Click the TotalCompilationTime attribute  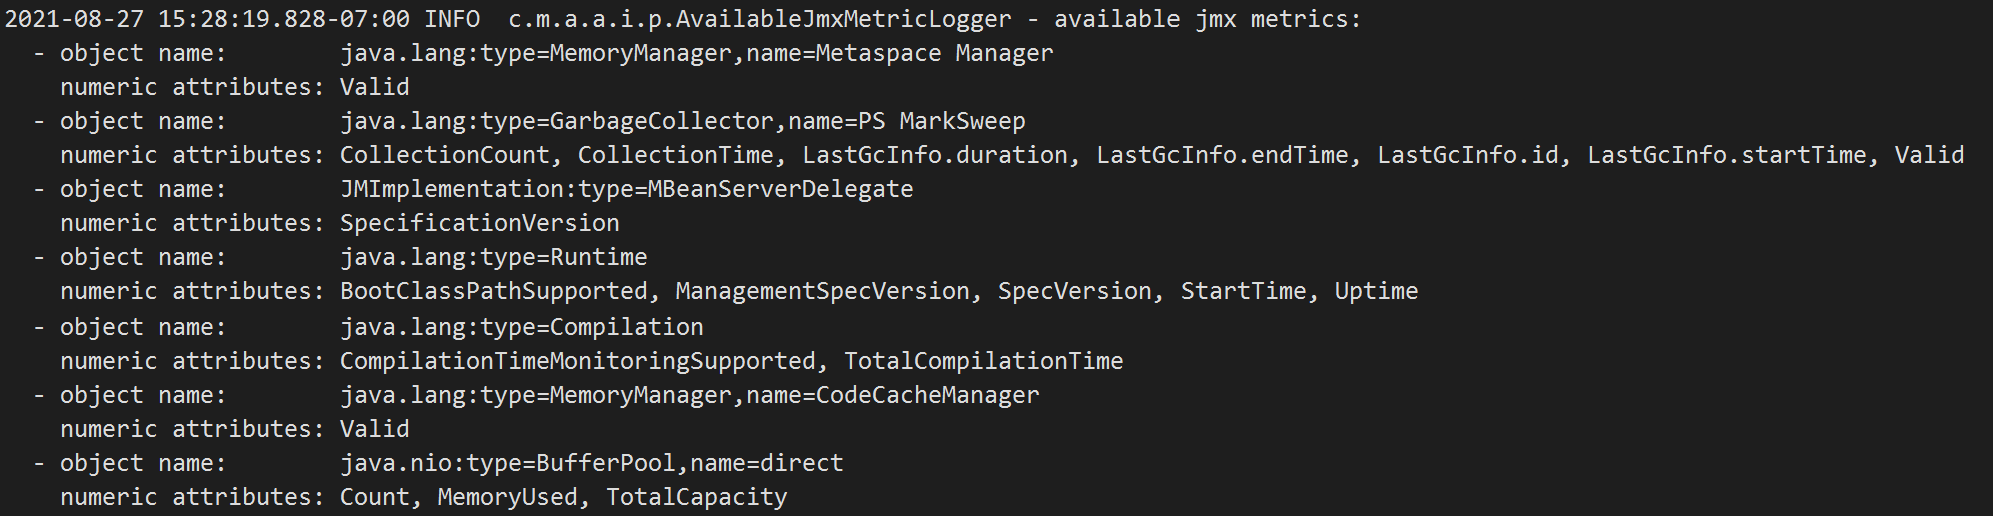[984, 361]
